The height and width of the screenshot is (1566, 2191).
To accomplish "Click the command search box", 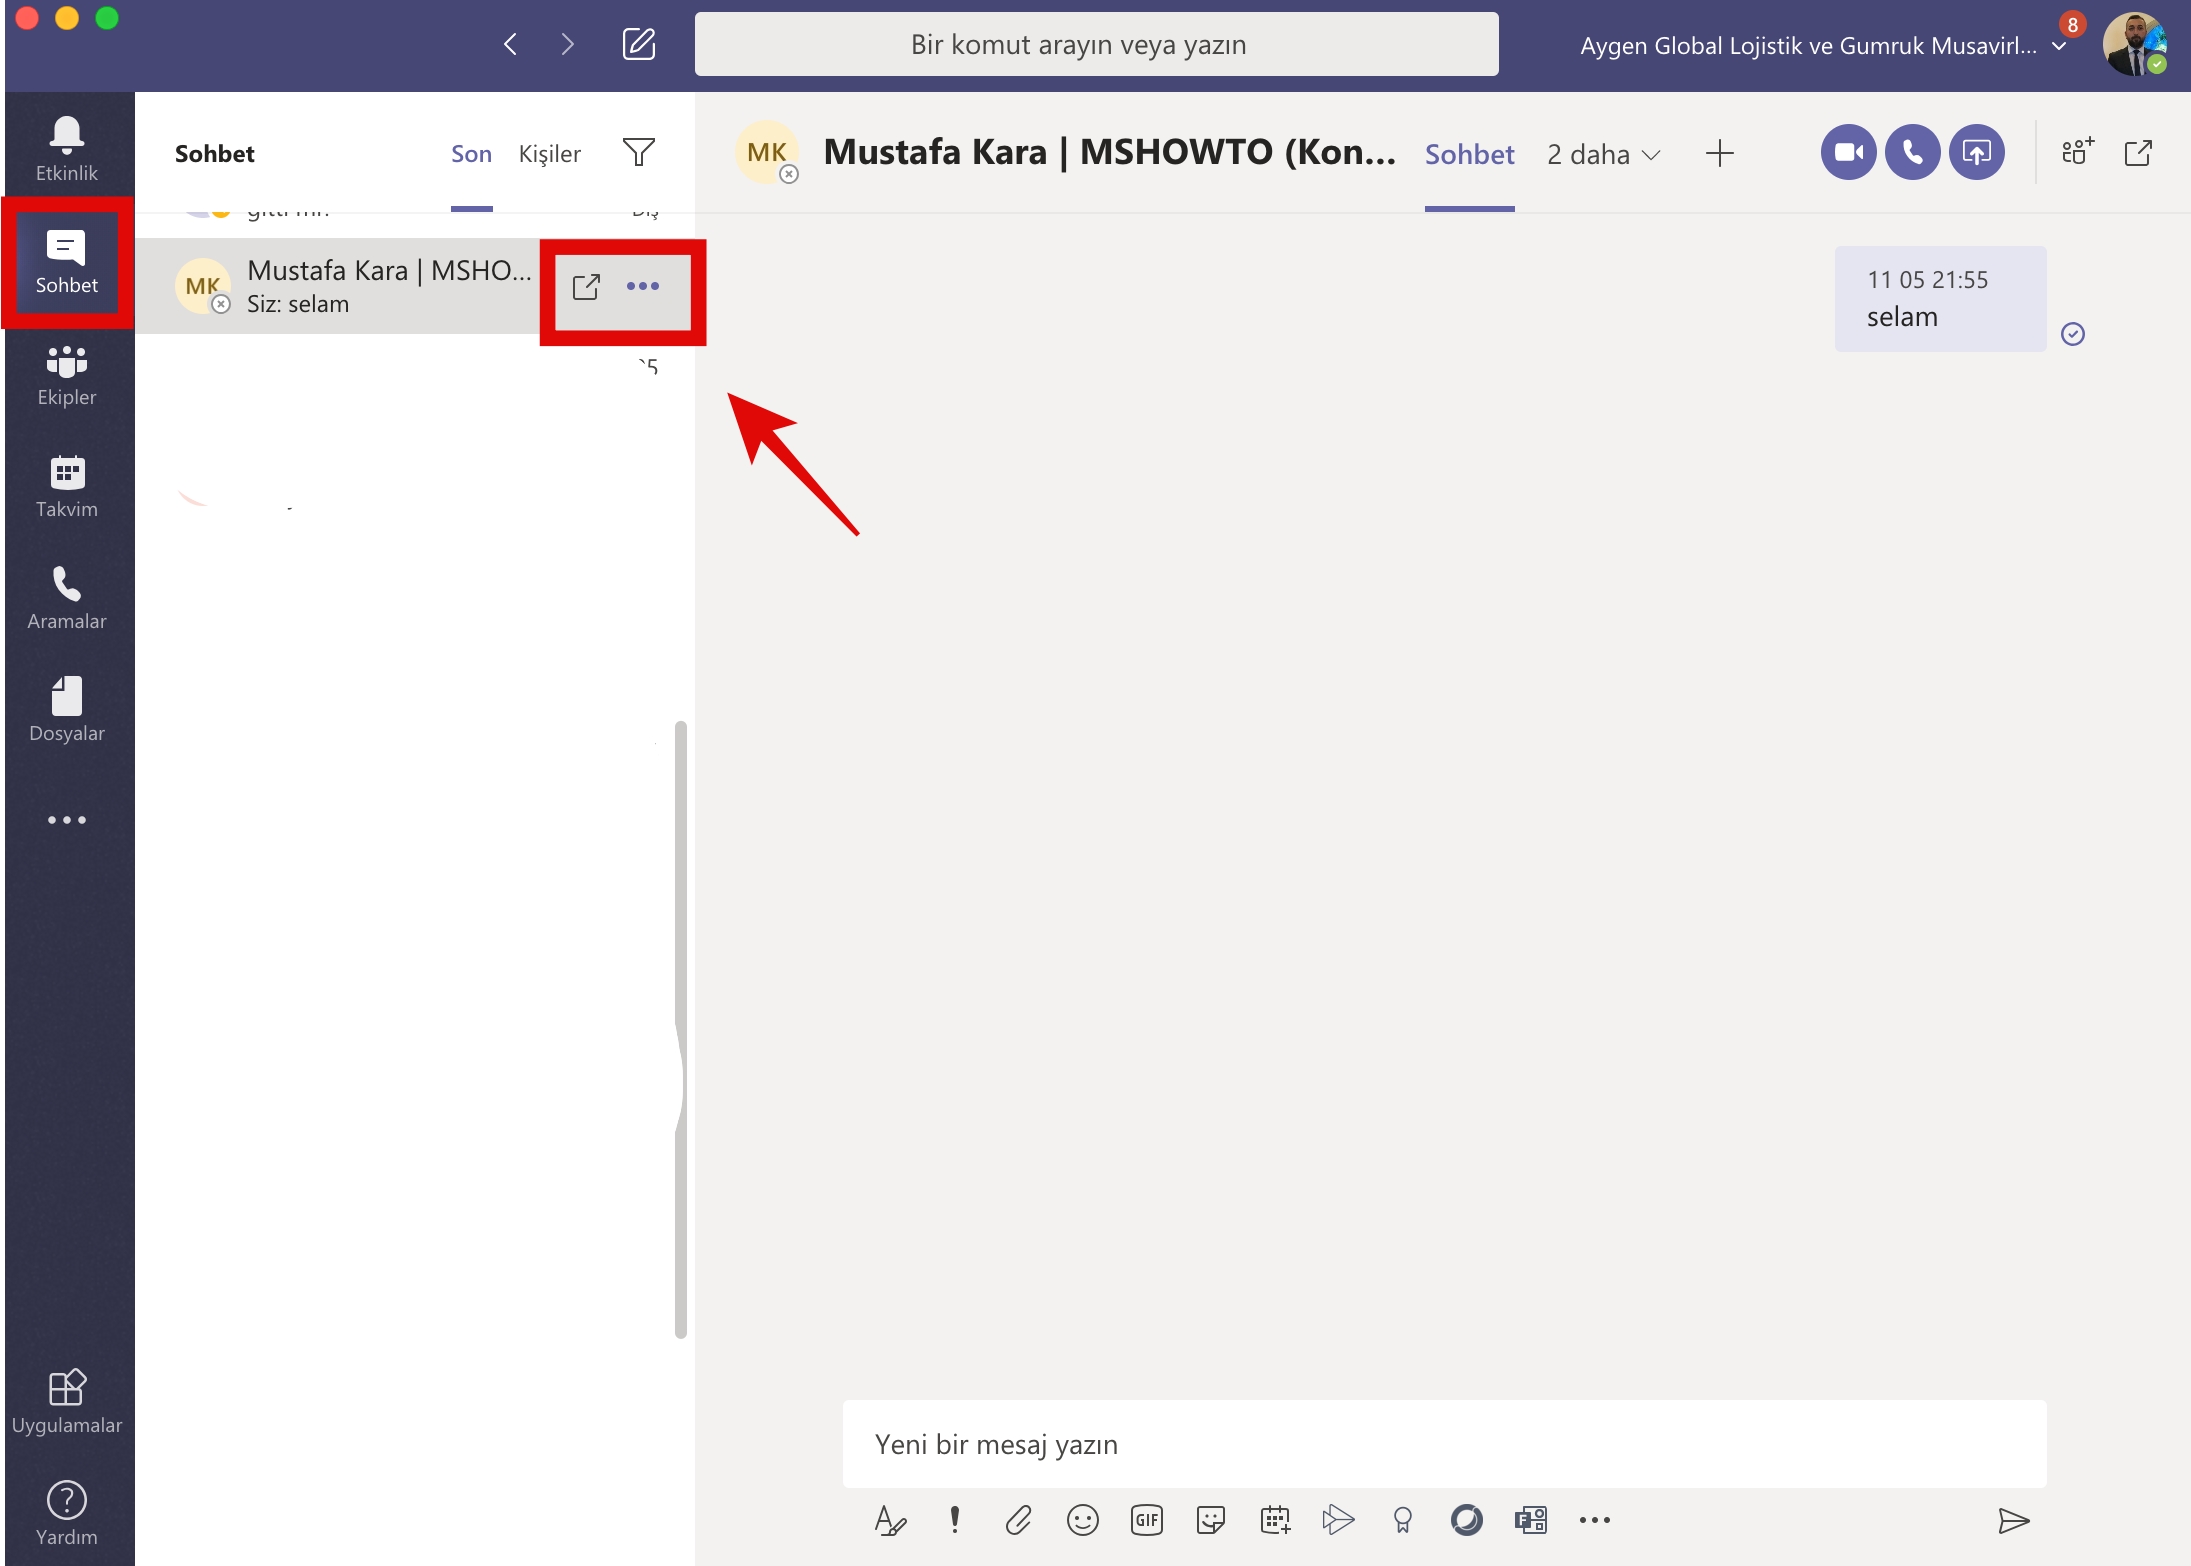I will point(1096,44).
